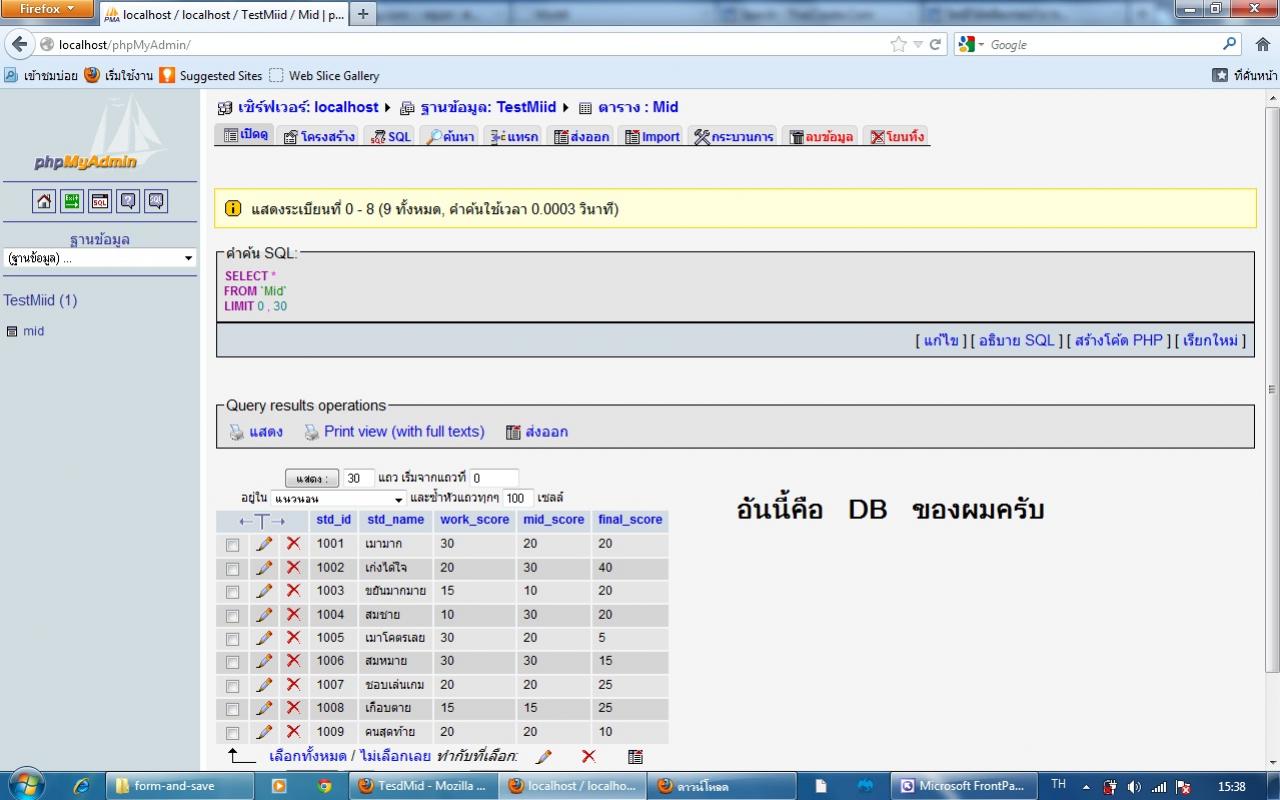Delete row 1007 with red X icon
This screenshot has width=1280, height=800.
click(x=293, y=685)
